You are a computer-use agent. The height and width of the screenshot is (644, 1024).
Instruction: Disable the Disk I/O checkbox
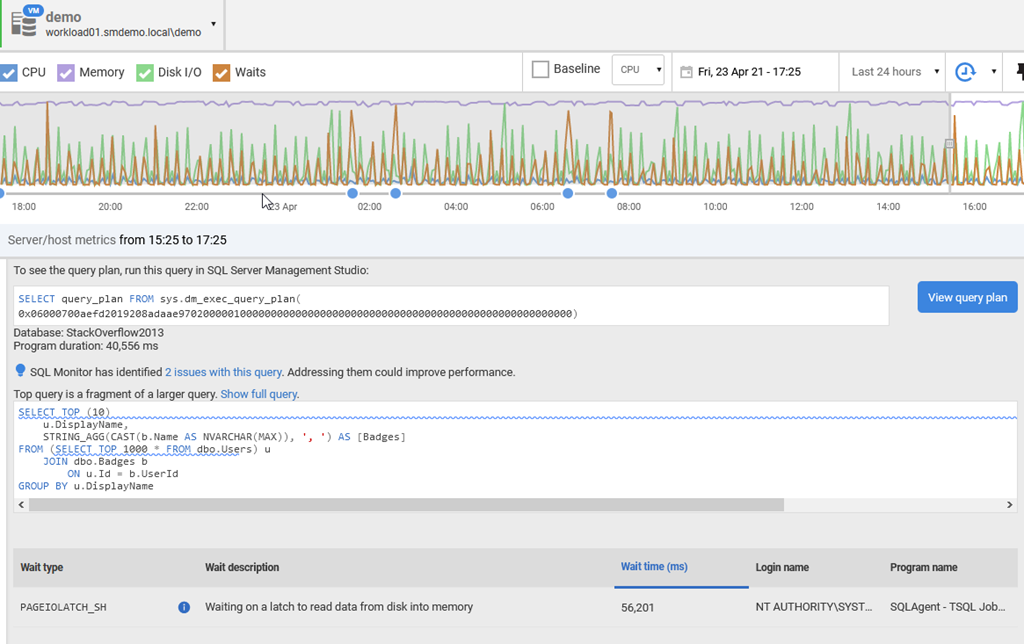click(144, 72)
